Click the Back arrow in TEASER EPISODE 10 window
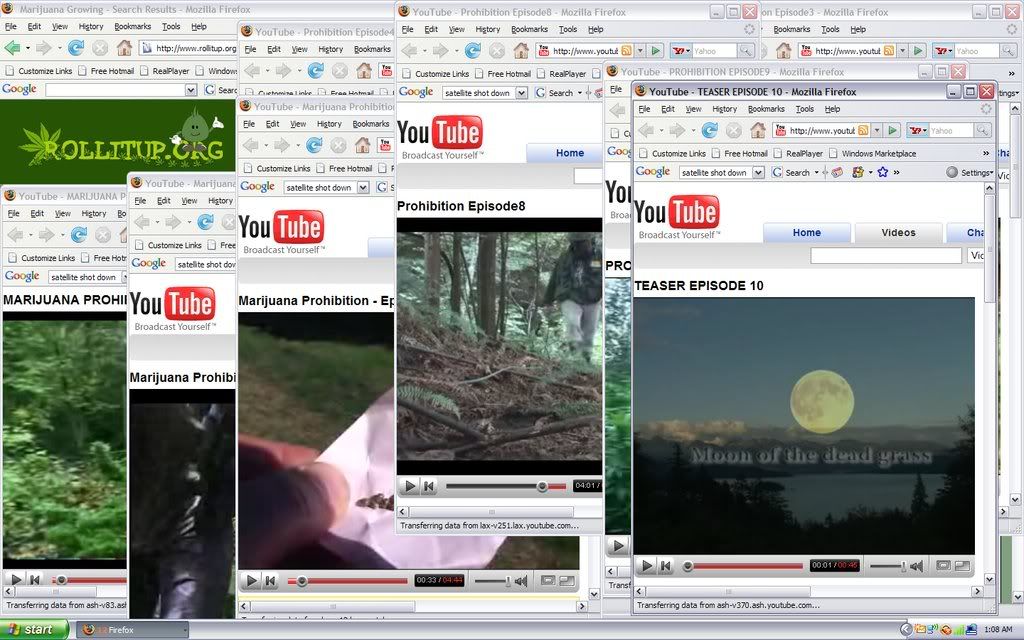 click(646, 131)
